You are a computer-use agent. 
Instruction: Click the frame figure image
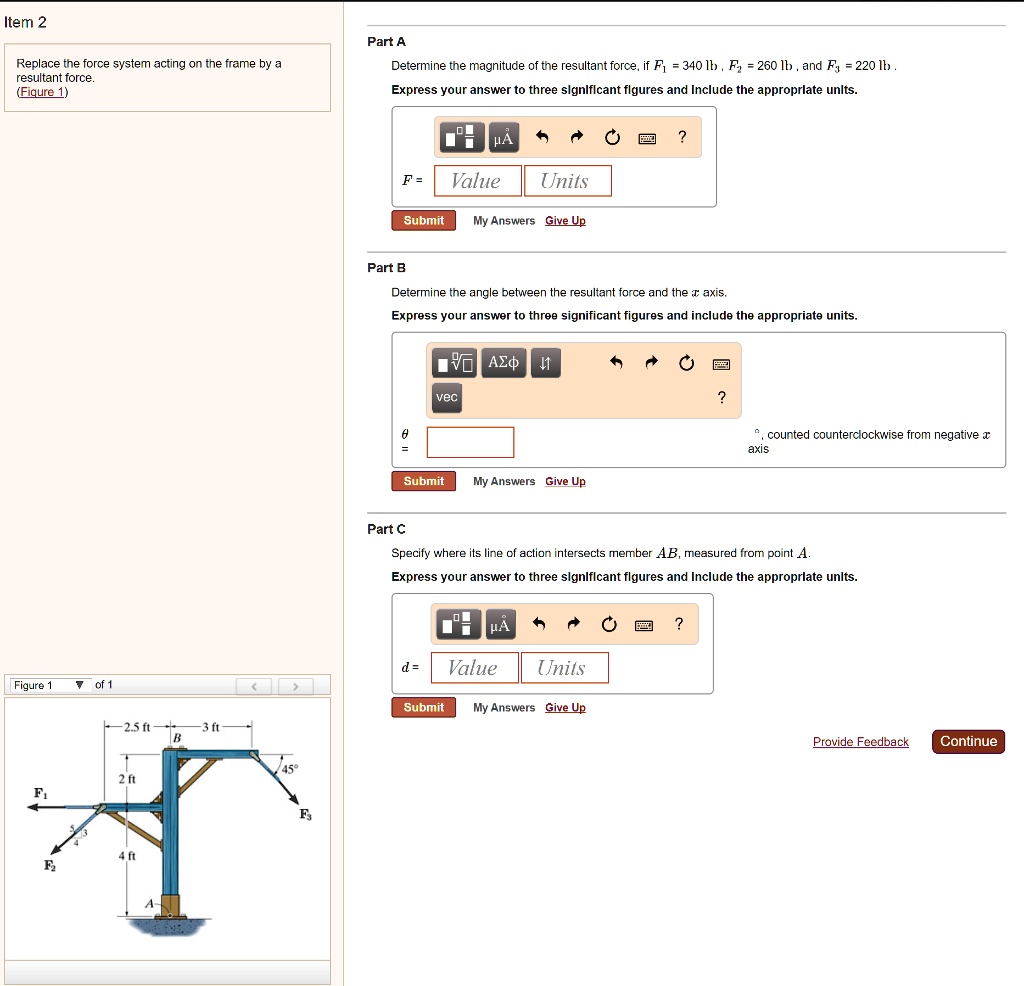pos(168,828)
